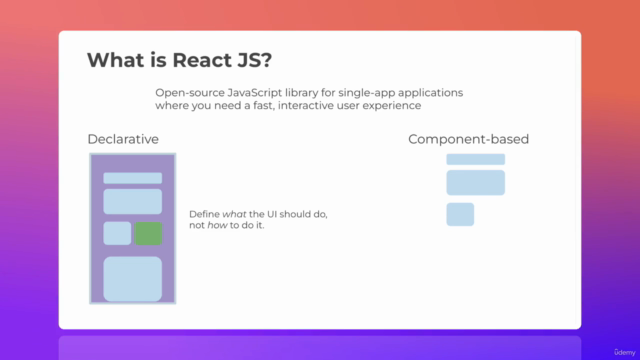
Task: Click the green block in the Declarative mockup
Action: coord(148,233)
